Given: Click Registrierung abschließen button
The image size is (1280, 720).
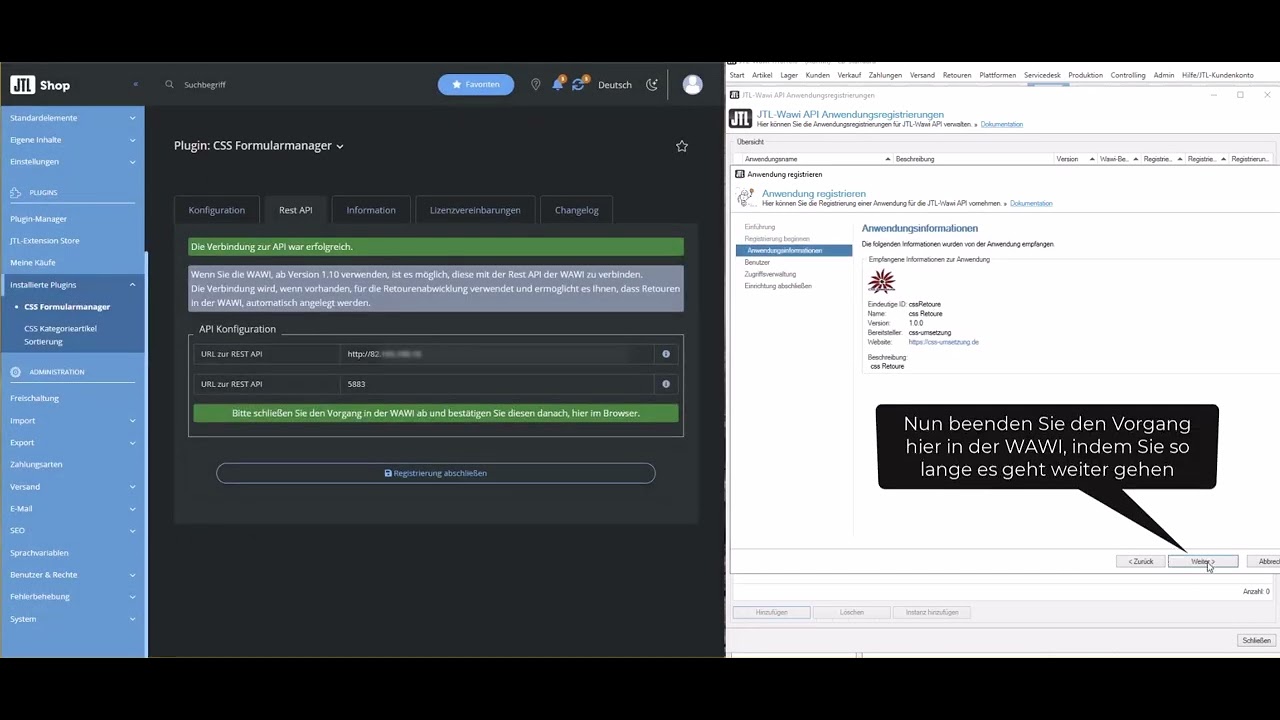Looking at the screenshot, I should [436, 473].
